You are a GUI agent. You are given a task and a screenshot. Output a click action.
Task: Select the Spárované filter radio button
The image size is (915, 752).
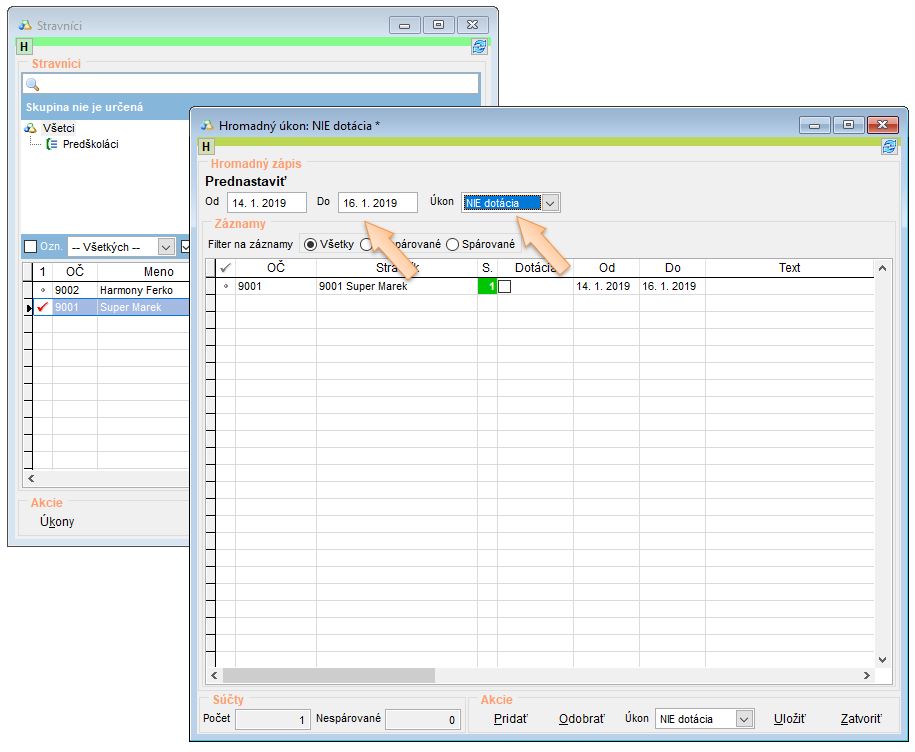[453, 244]
